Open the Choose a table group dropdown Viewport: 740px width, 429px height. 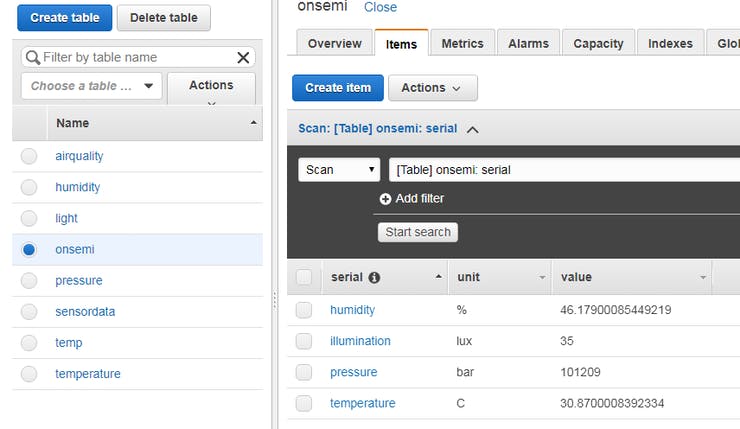coord(91,86)
